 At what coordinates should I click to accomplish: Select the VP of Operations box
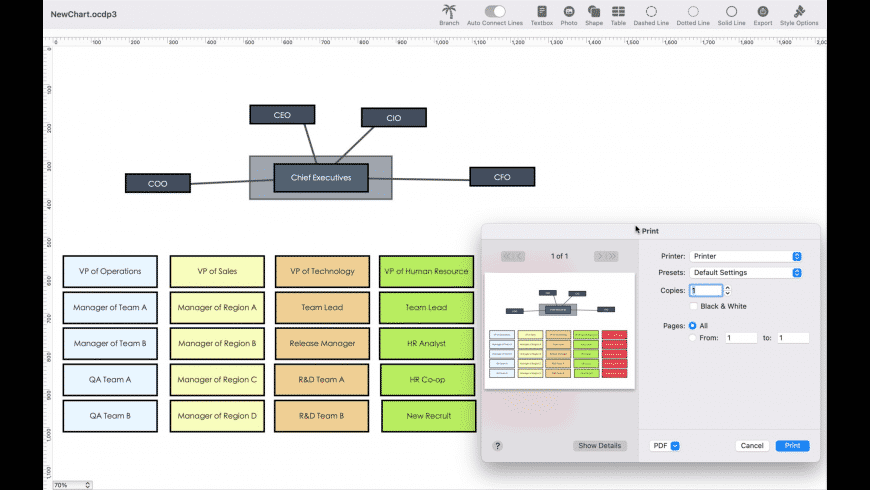coord(110,271)
